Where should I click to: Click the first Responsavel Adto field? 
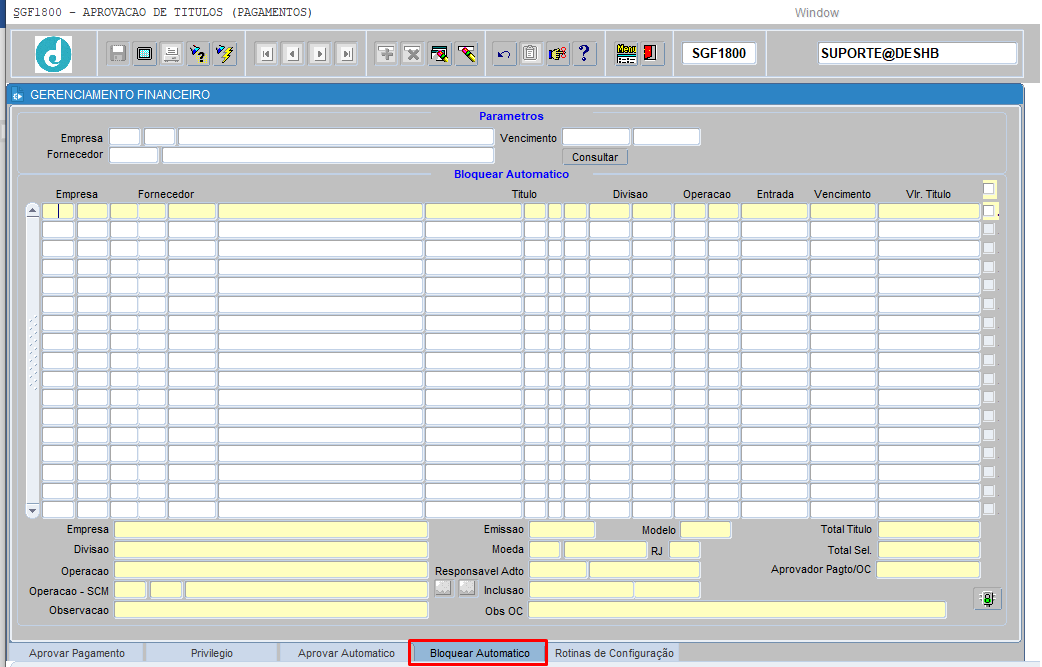click(x=558, y=570)
